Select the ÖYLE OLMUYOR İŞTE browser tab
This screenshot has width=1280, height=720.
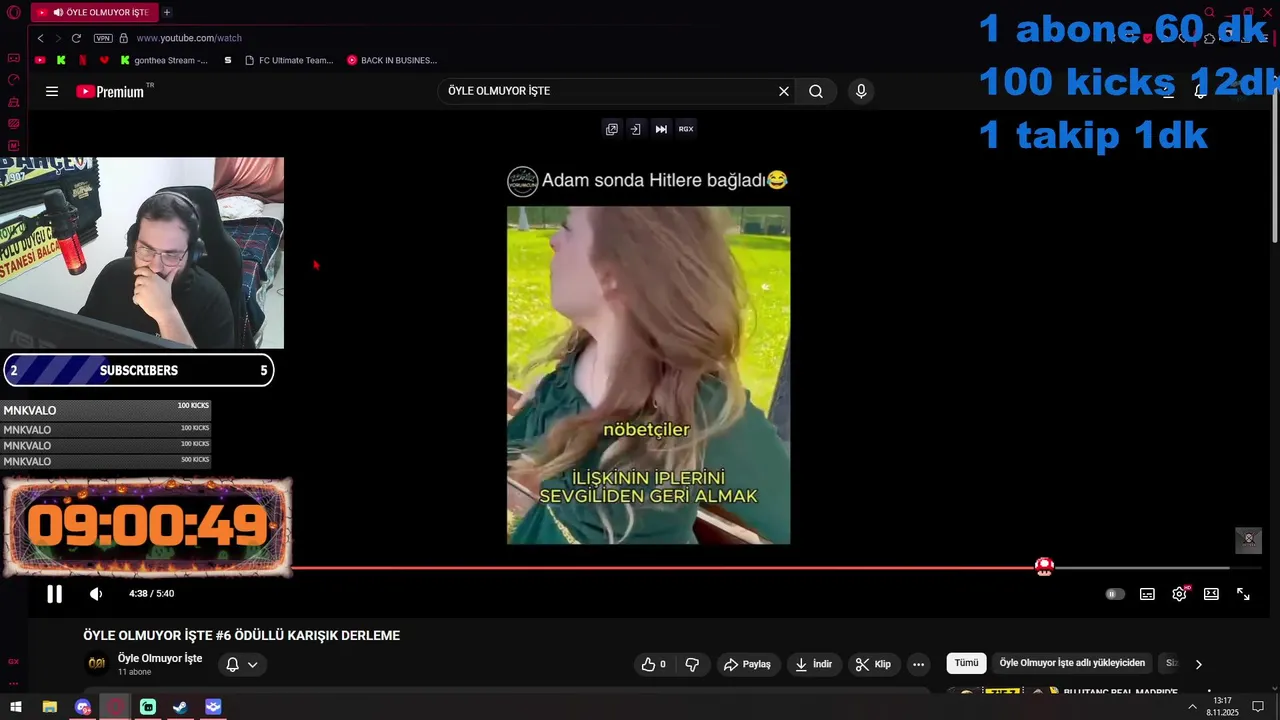[x=92, y=12]
